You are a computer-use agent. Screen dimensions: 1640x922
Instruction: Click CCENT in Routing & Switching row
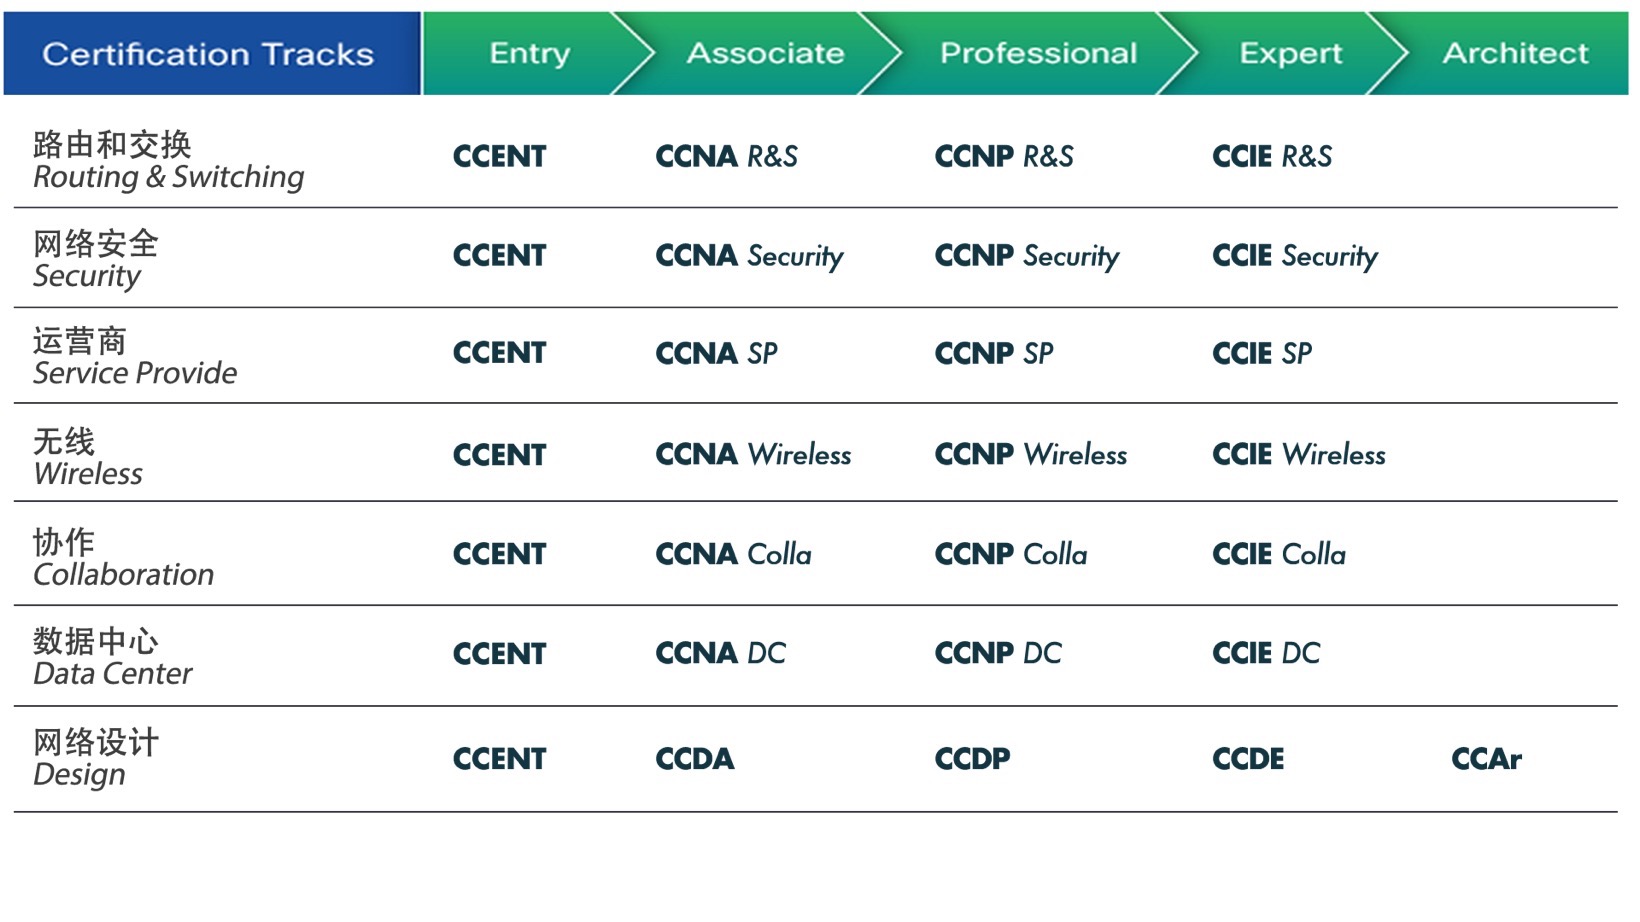pyautogui.click(x=499, y=157)
